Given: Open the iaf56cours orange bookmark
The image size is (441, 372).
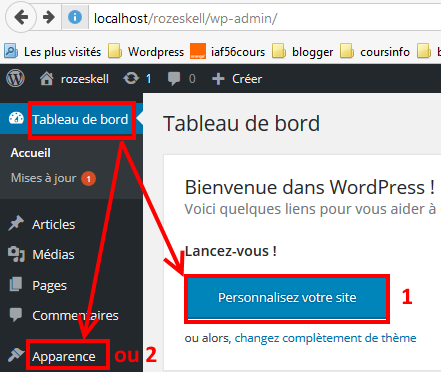Looking at the screenshot, I should click(228, 52).
